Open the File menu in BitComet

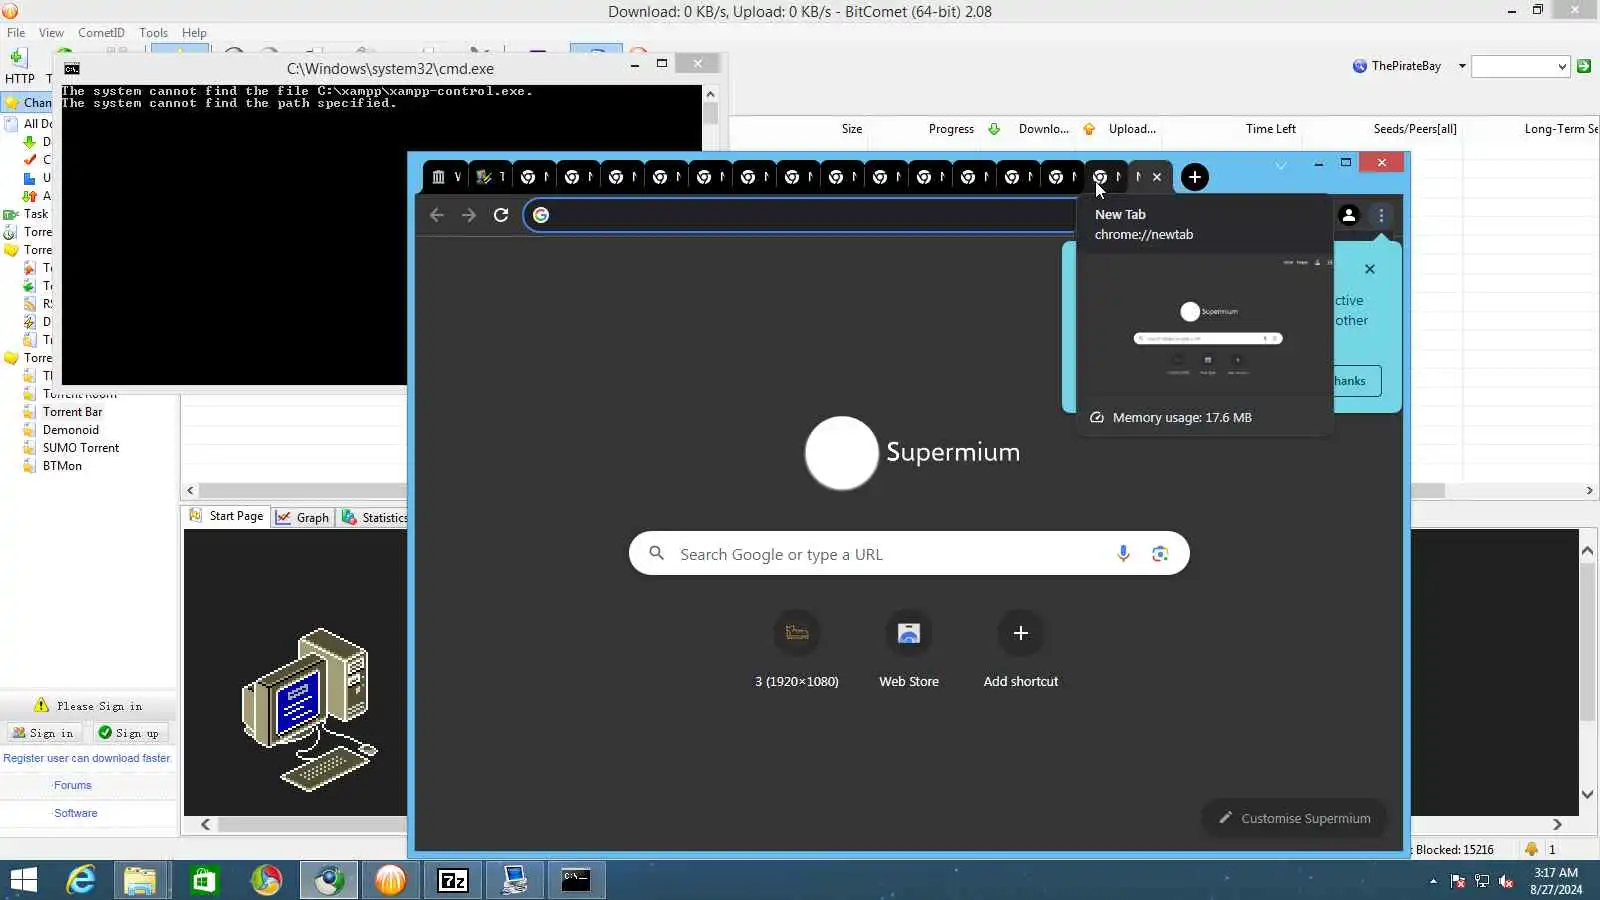[x=16, y=33]
